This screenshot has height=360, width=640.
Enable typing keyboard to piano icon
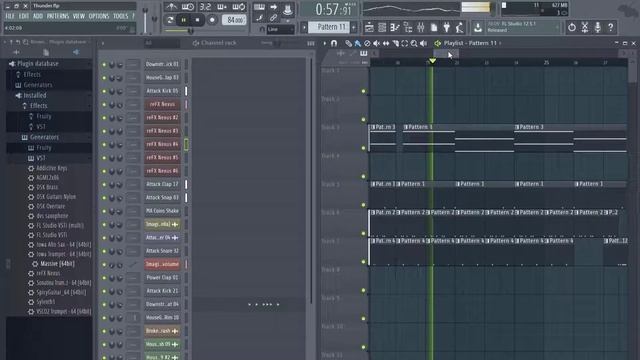tap(259, 7)
